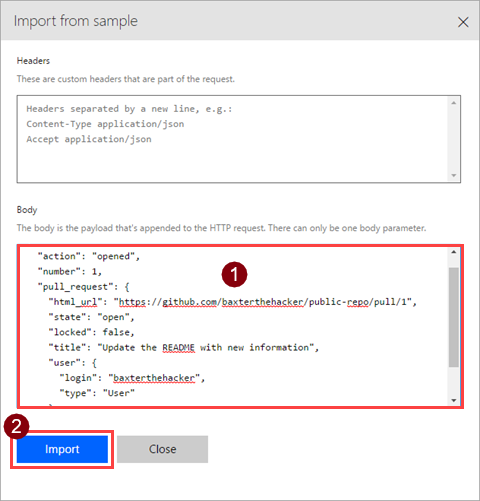This screenshot has height=501, width=480.
Task: Click the blue Import button
Action: point(62,449)
